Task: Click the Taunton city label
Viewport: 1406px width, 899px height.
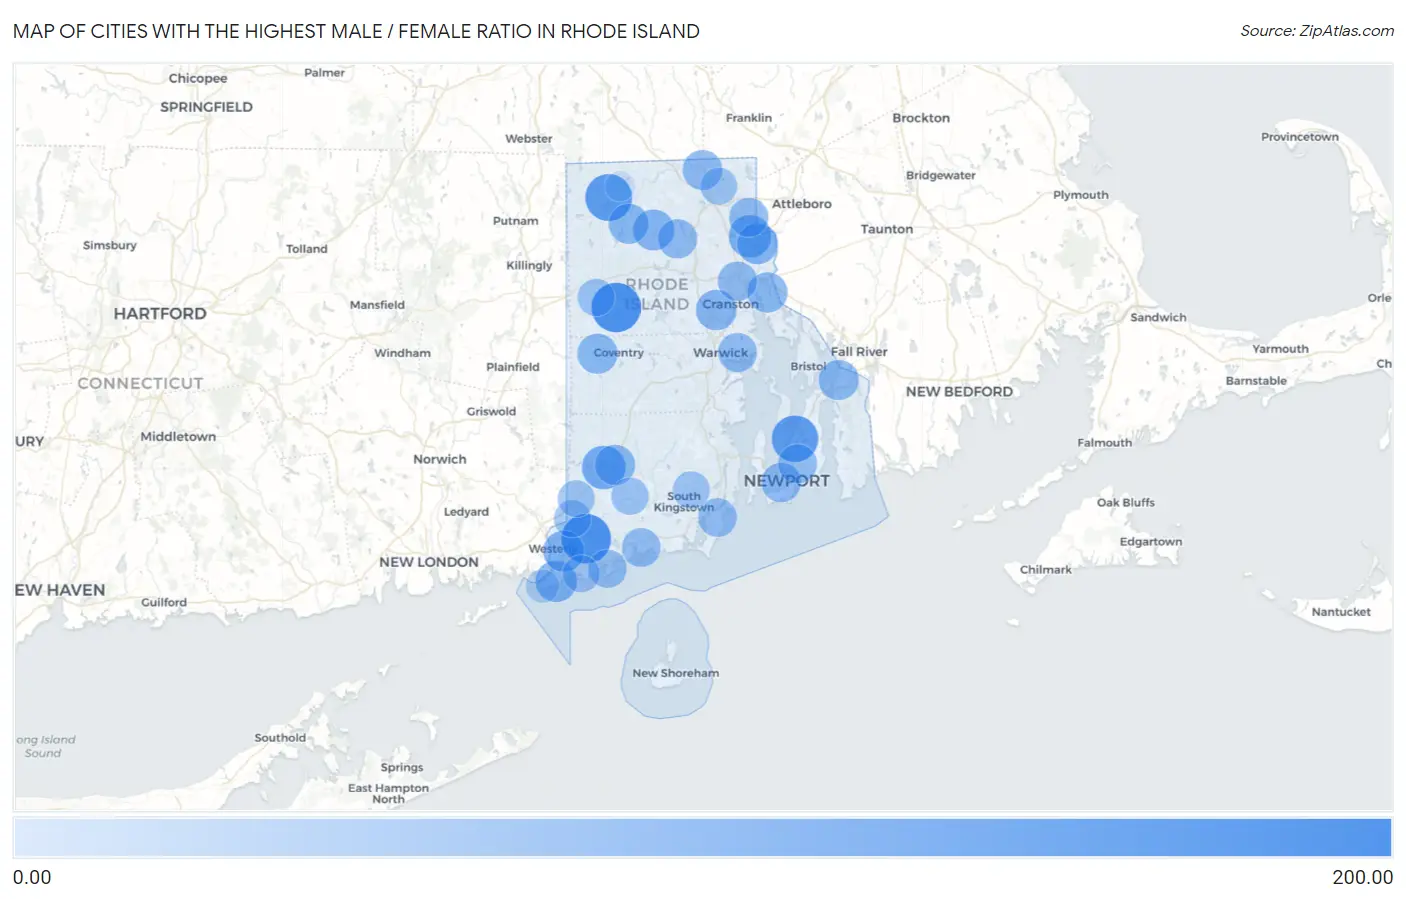Action: click(x=887, y=229)
